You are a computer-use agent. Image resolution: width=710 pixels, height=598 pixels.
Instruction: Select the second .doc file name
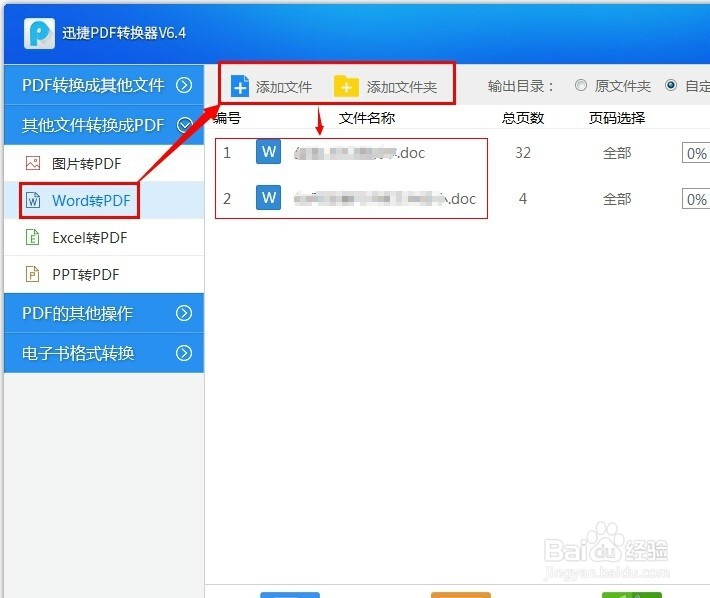coord(385,199)
